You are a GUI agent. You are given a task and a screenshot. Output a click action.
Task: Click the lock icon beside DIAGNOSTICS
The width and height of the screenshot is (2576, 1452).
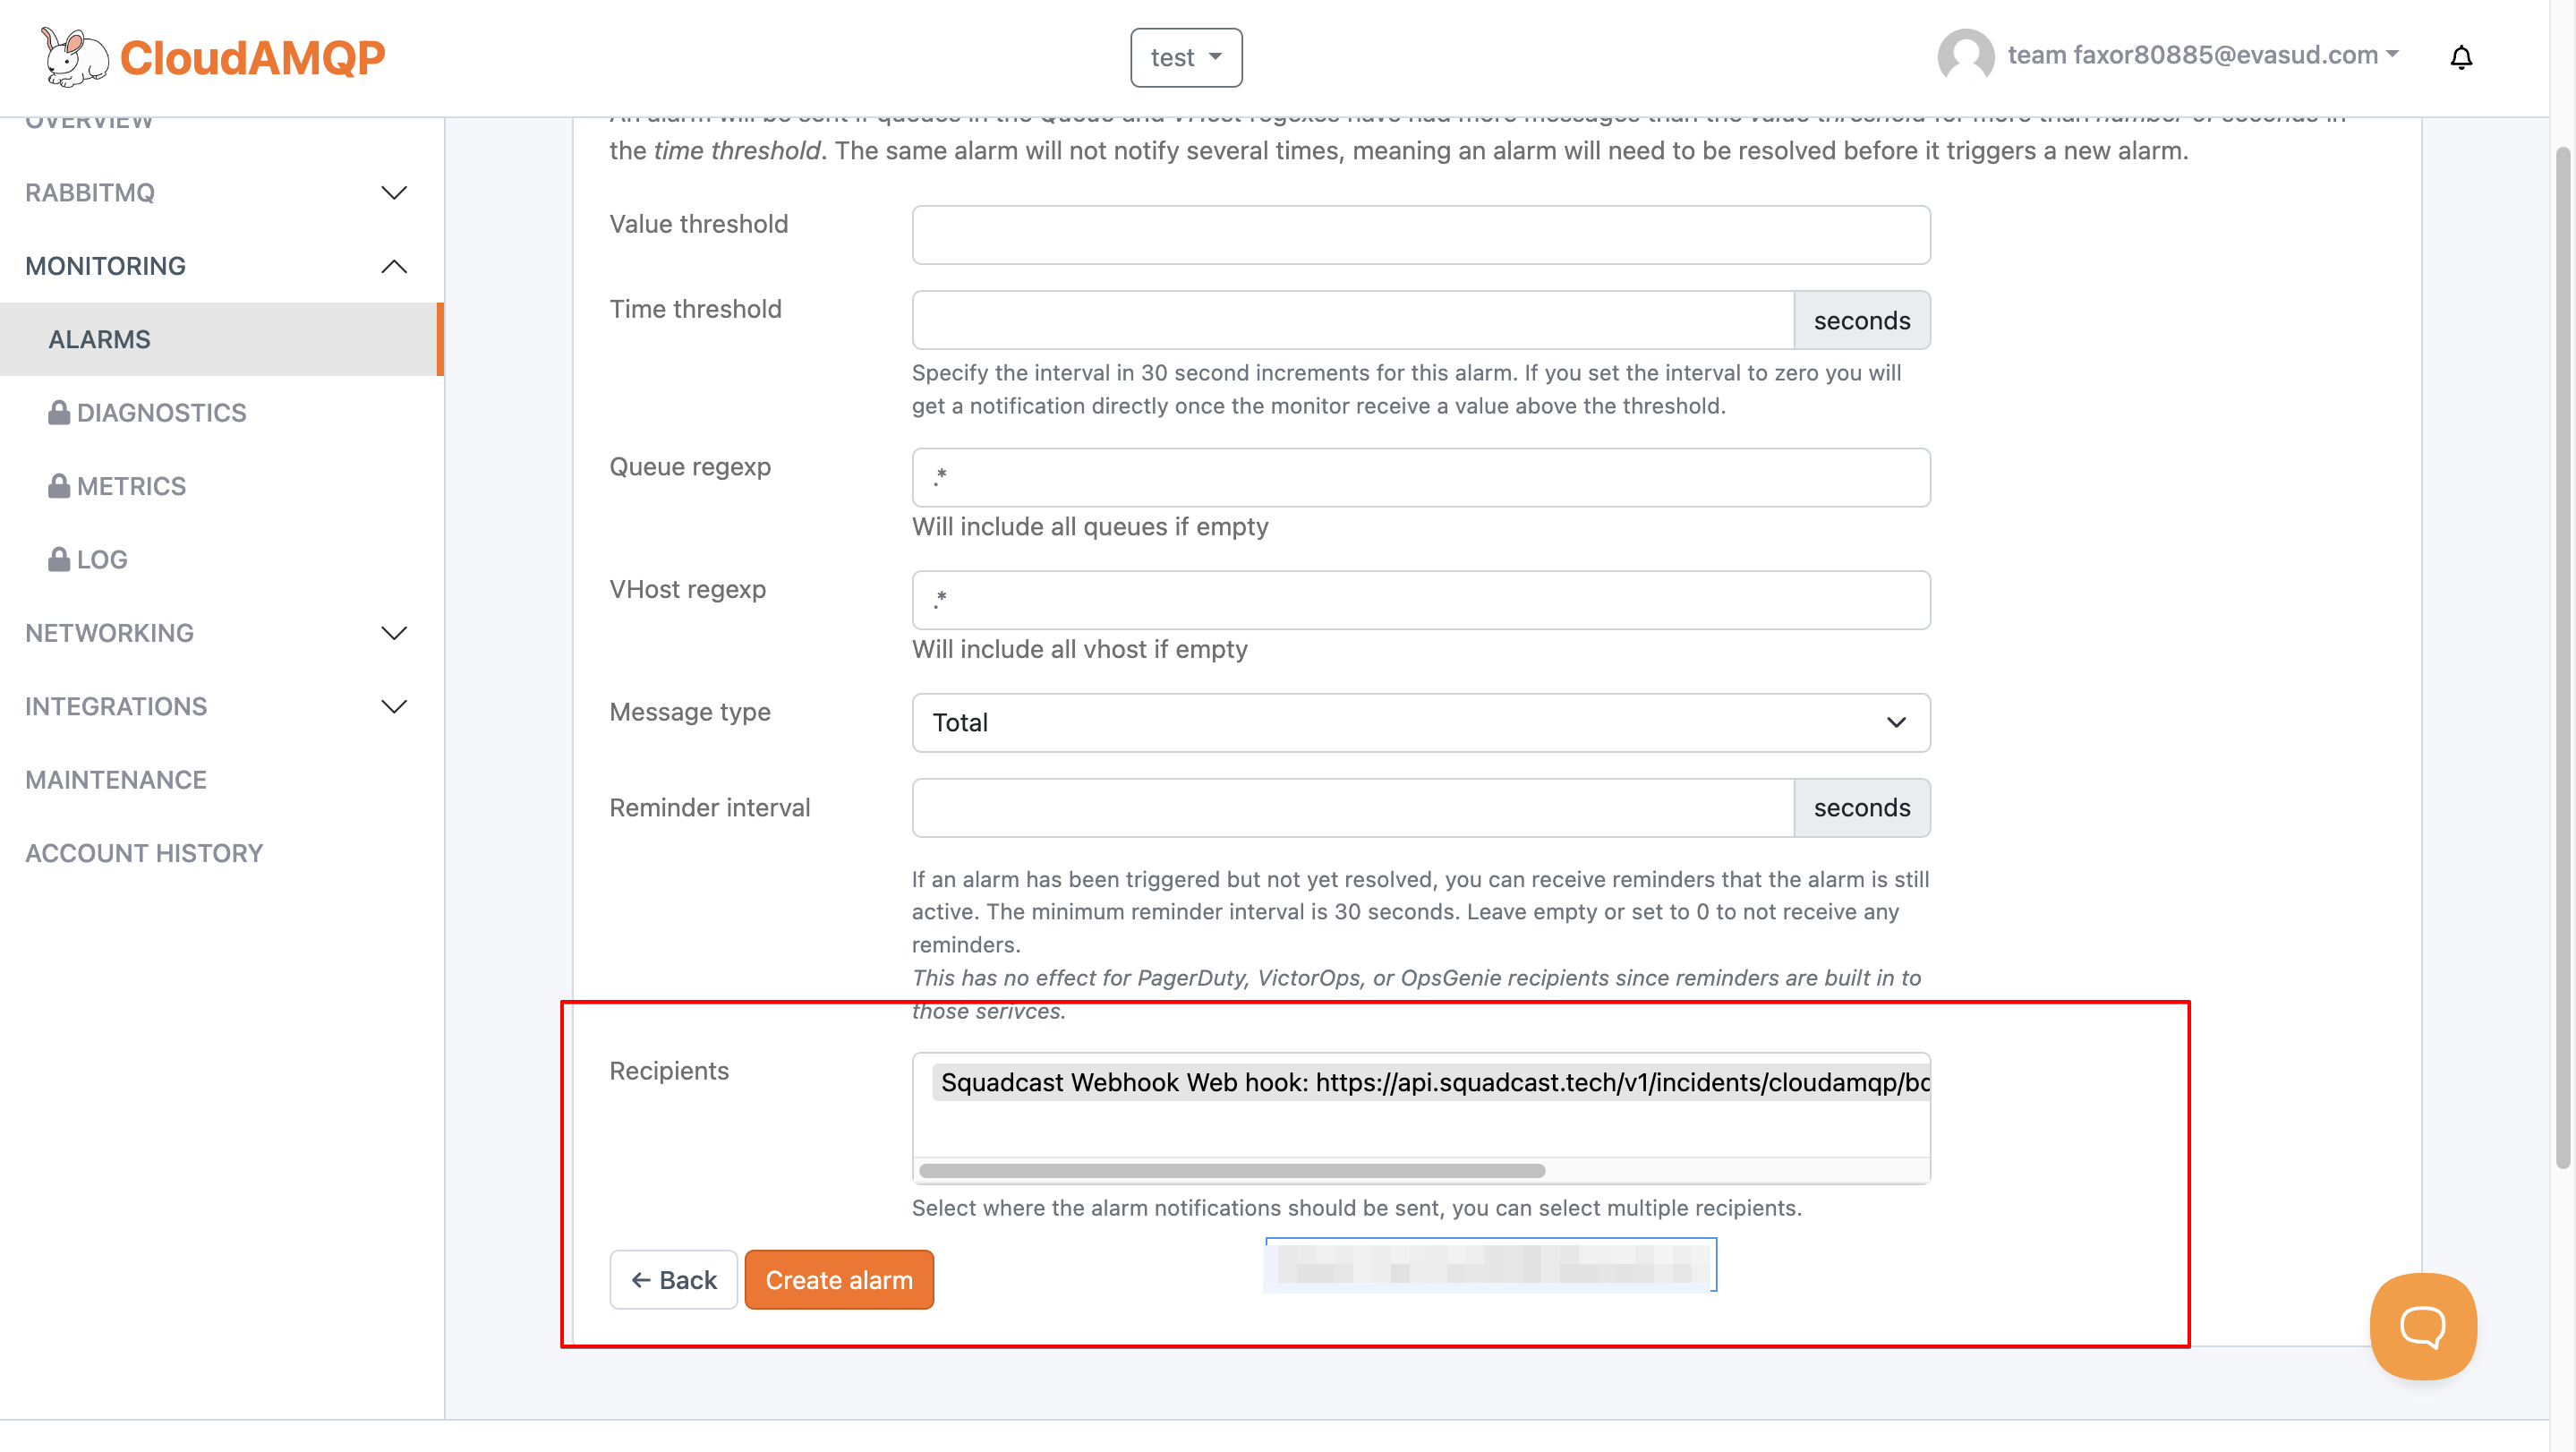[59, 412]
